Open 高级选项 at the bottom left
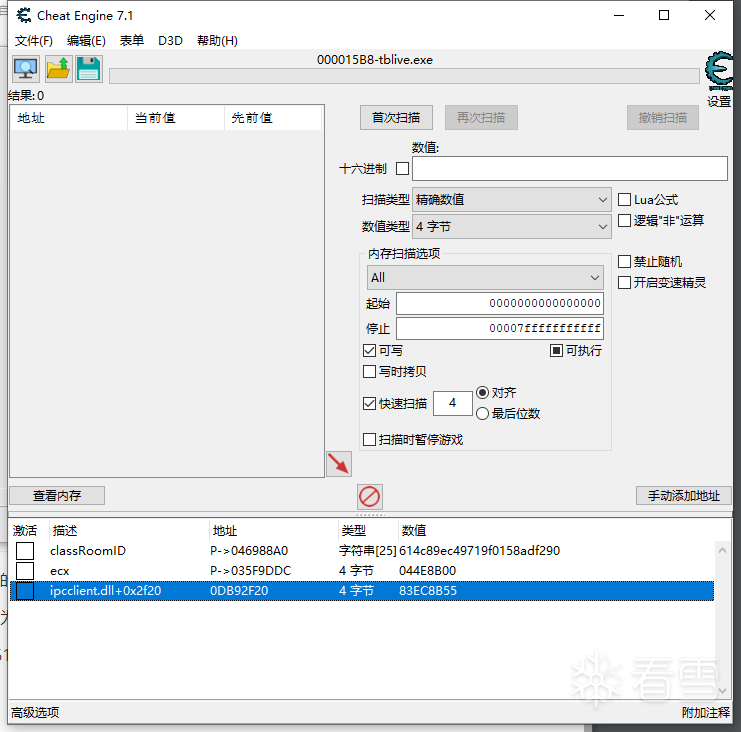The width and height of the screenshot is (741, 732). point(35,712)
